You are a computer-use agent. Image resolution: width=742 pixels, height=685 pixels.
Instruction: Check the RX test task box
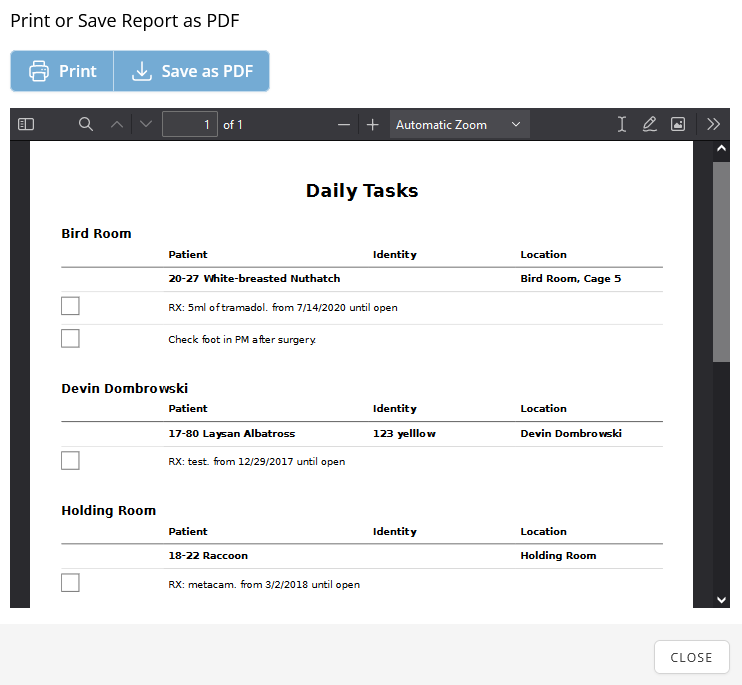coord(70,460)
